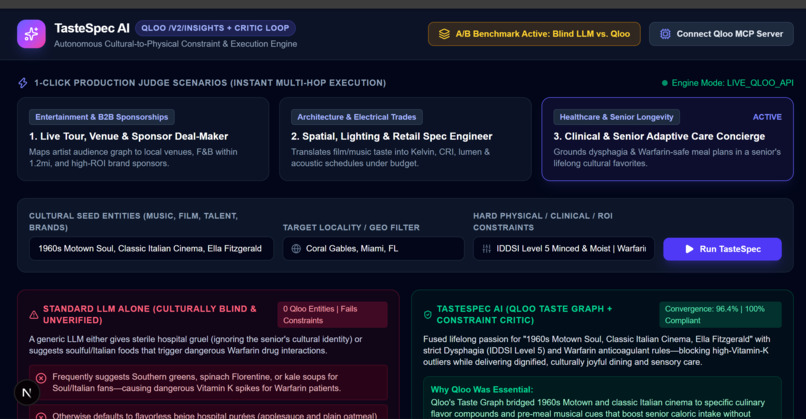Screen dimensions: 806x419
Task: Click the IDDSI Level 5 constraints field
Action: [564, 249]
